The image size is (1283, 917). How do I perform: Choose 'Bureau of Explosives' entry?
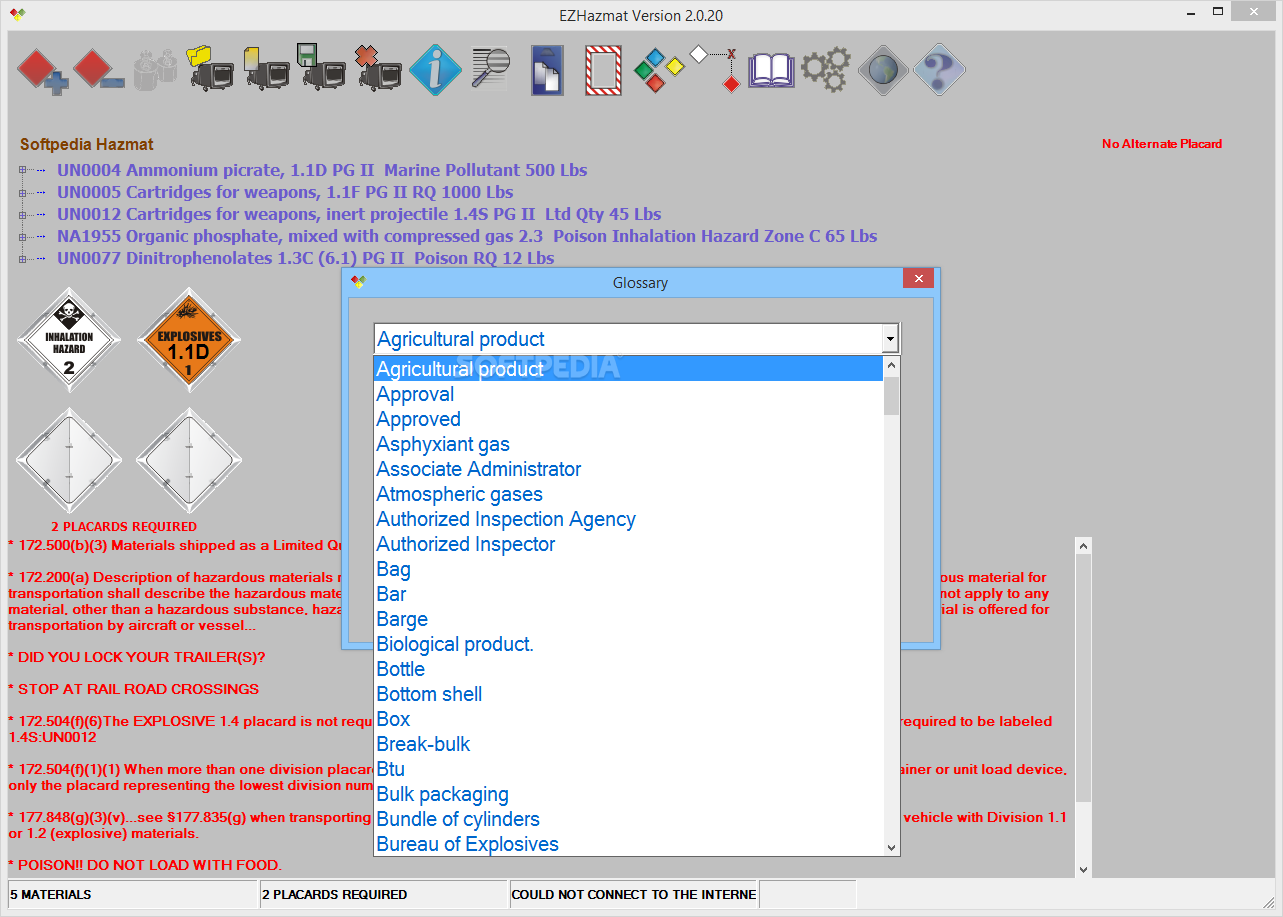[628, 844]
